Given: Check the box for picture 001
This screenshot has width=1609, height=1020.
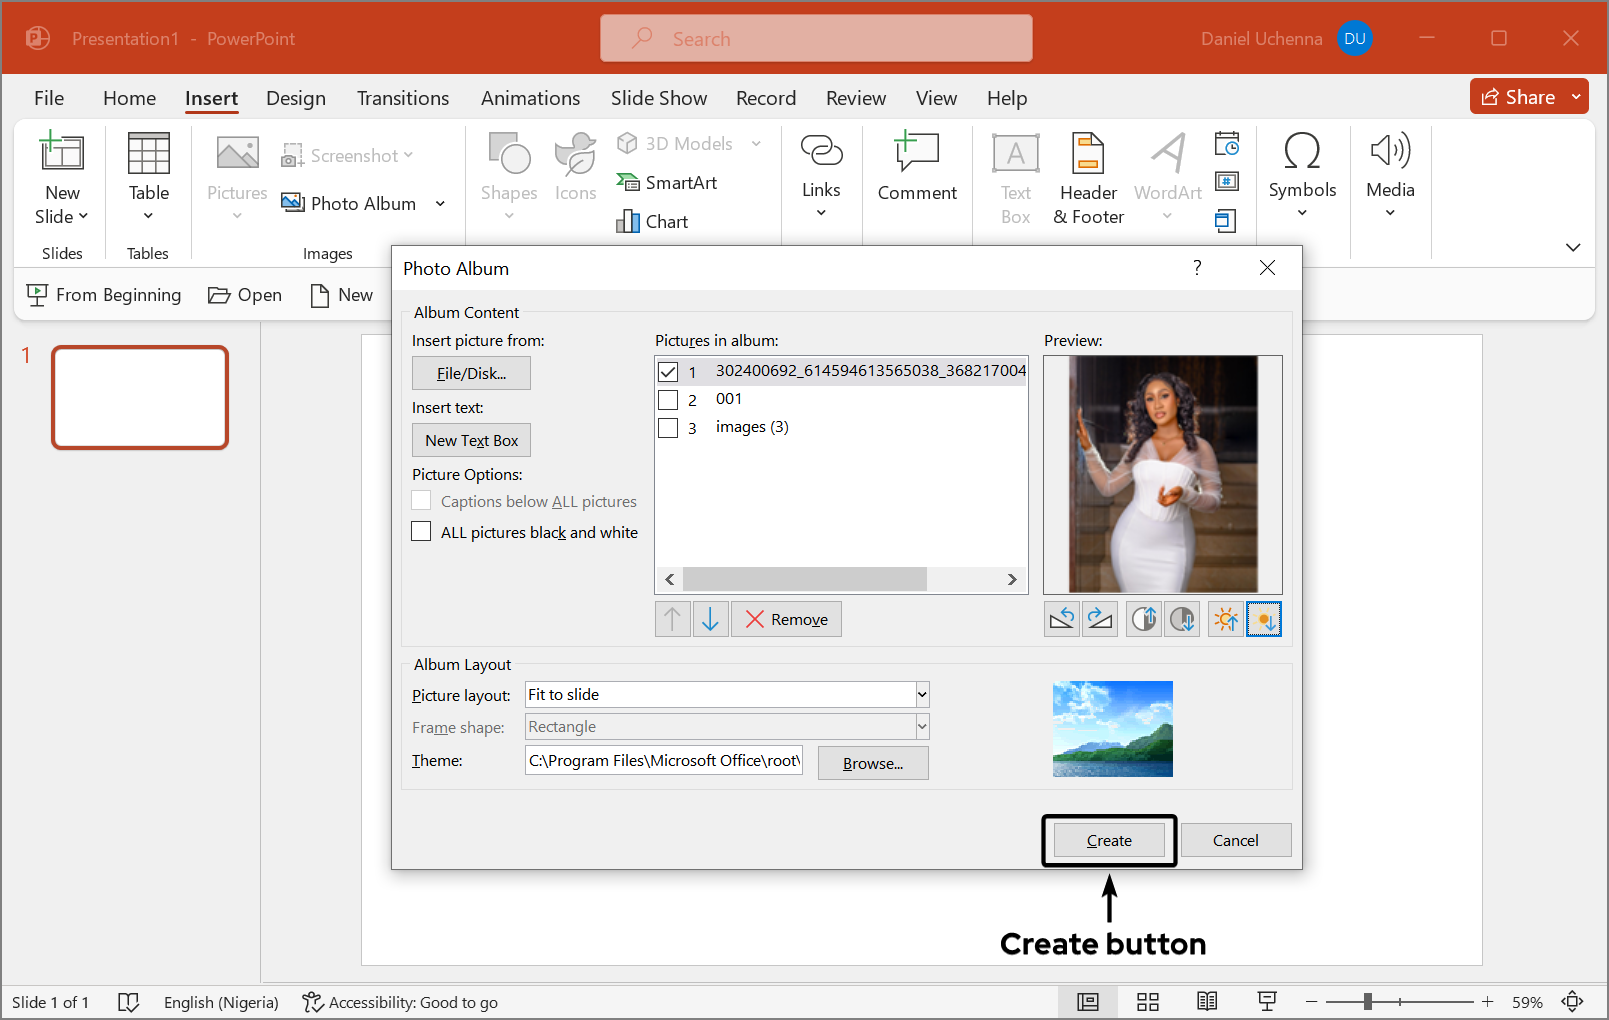Looking at the screenshot, I should [x=668, y=400].
